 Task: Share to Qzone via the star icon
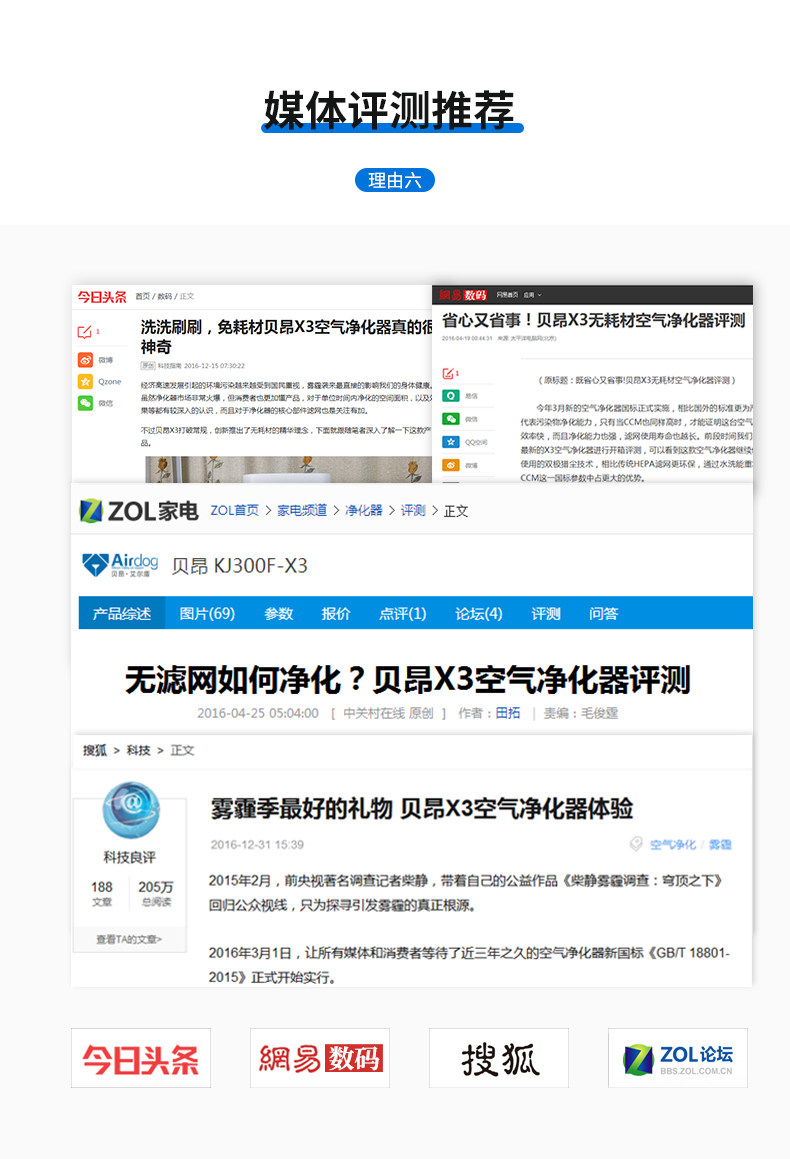pos(86,381)
